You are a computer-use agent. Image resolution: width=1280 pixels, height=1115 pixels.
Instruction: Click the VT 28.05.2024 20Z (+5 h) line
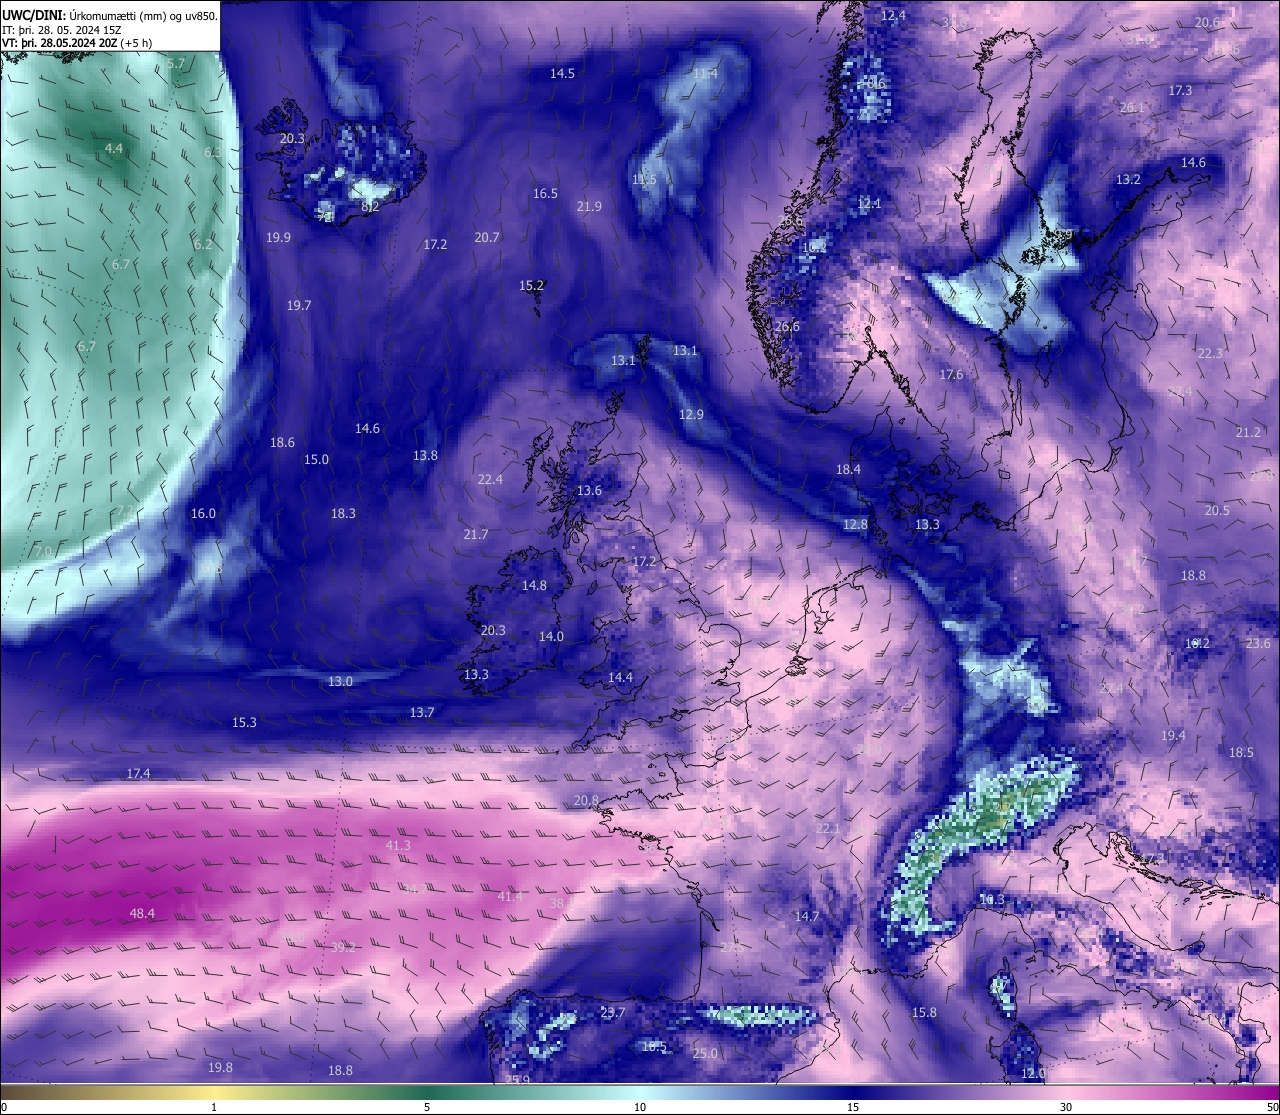click(77, 43)
